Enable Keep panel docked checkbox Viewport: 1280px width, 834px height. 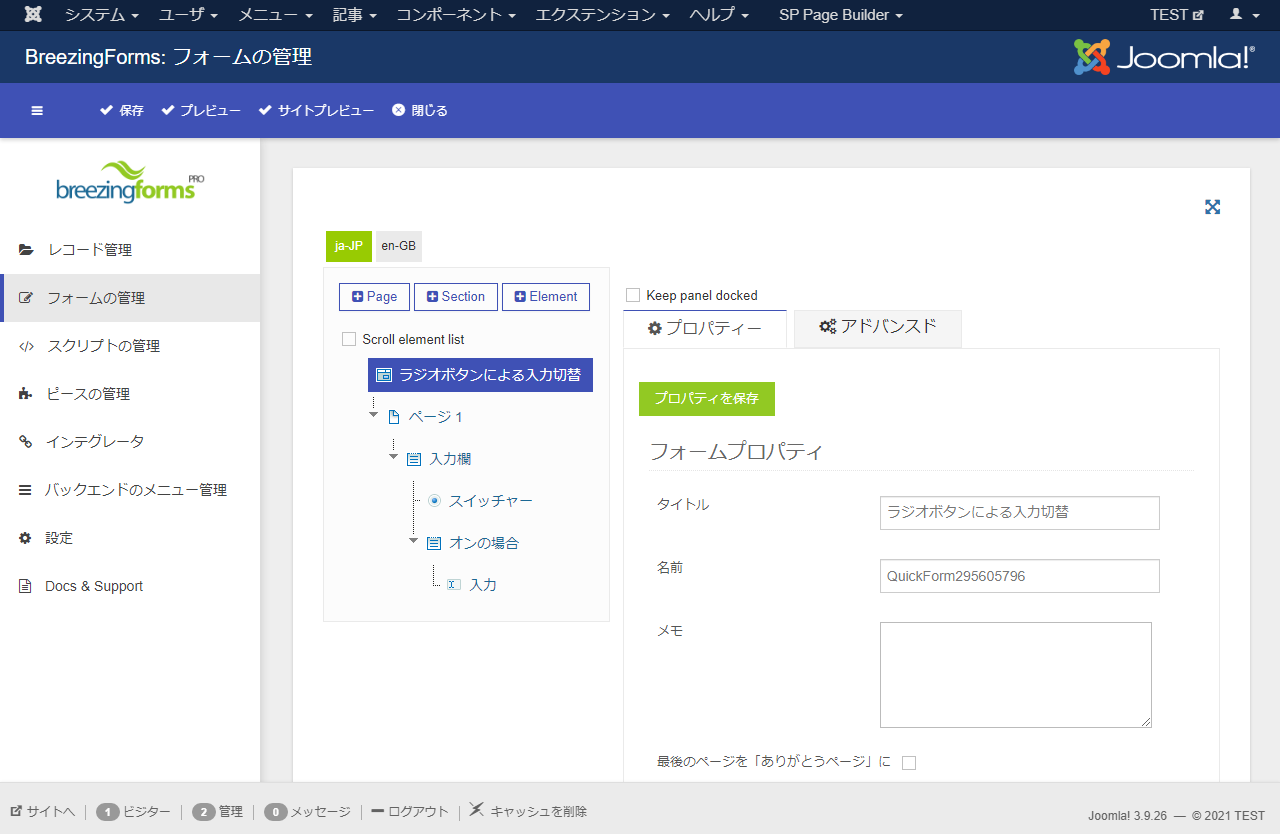point(633,295)
